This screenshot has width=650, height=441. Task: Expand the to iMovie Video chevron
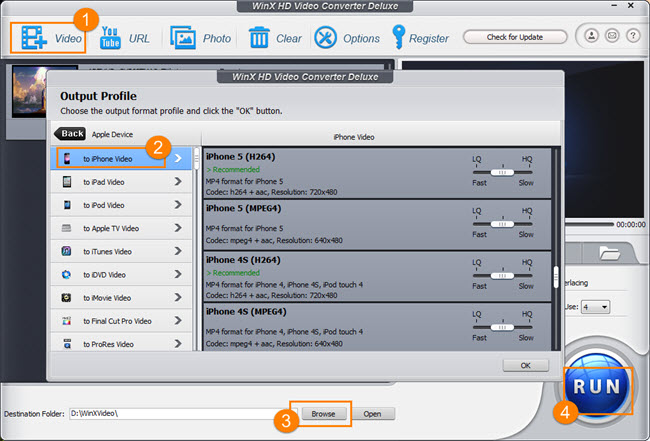(178, 298)
